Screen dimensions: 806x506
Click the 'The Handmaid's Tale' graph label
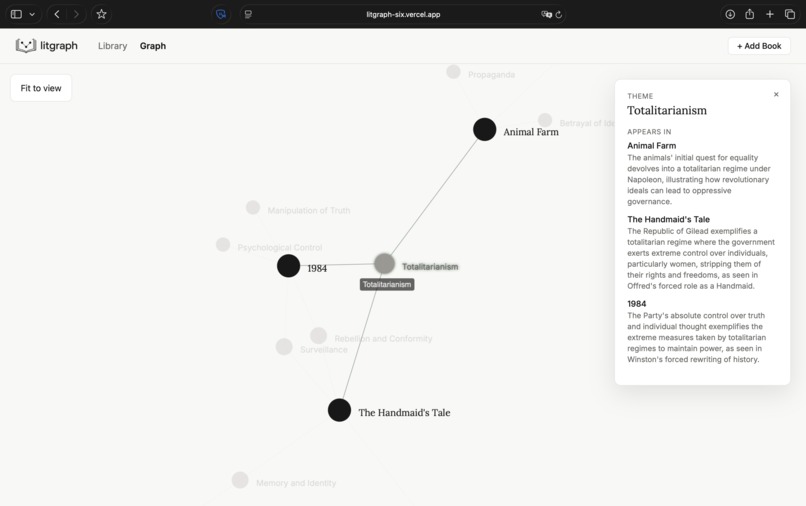(x=404, y=412)
